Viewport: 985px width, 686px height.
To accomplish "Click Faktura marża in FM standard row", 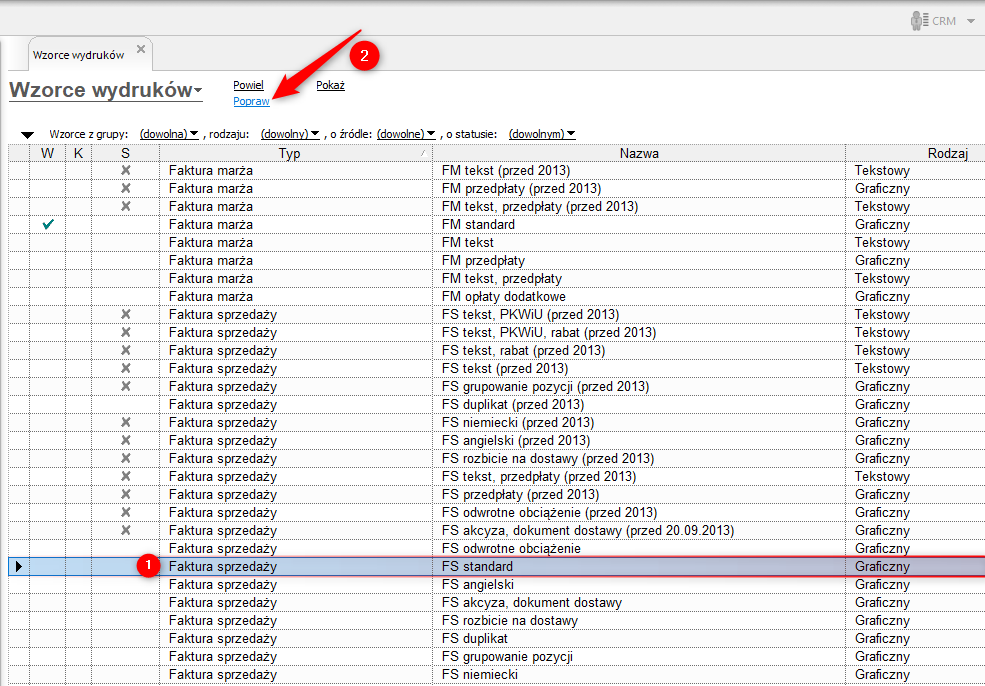I will pos(210,224).
